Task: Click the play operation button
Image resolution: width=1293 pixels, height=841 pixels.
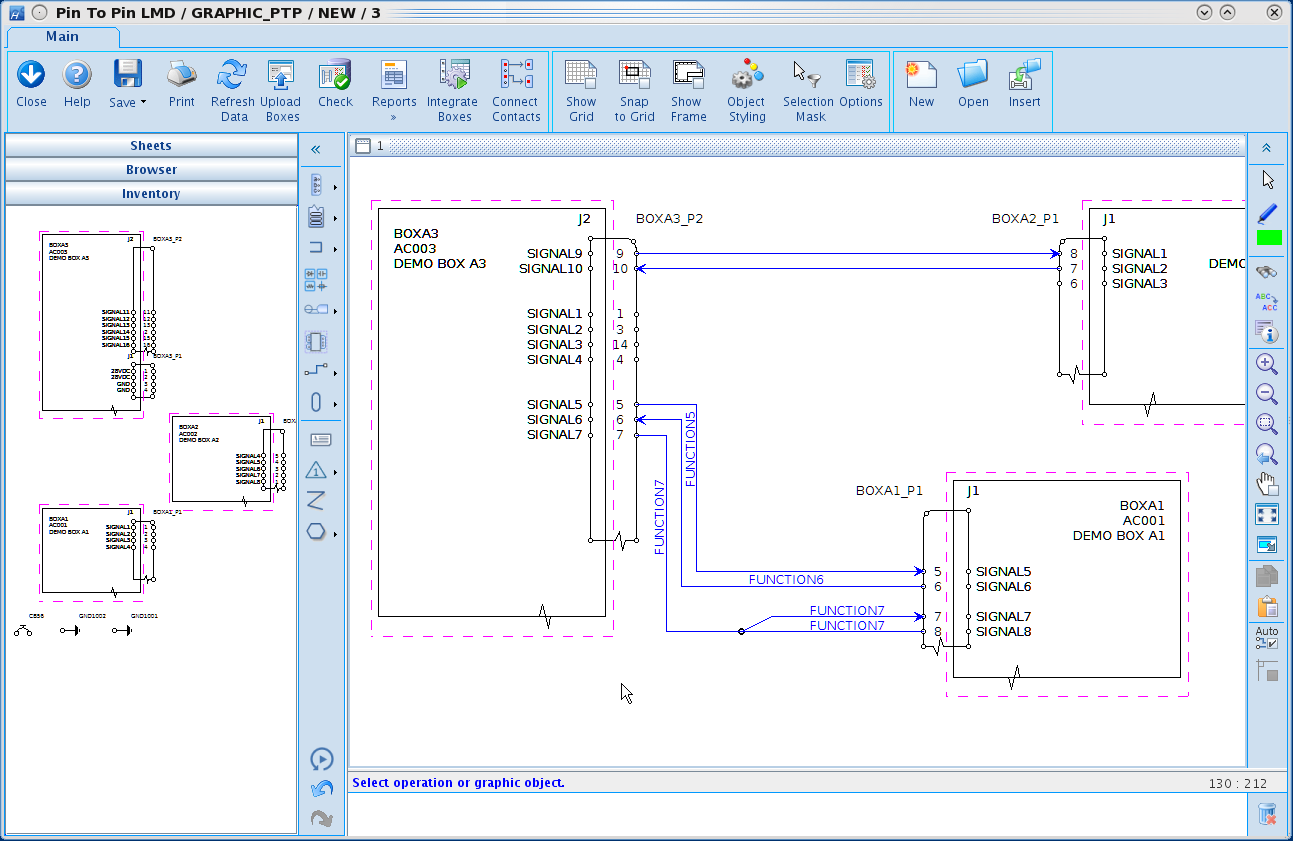Action: tap(322, 759)
